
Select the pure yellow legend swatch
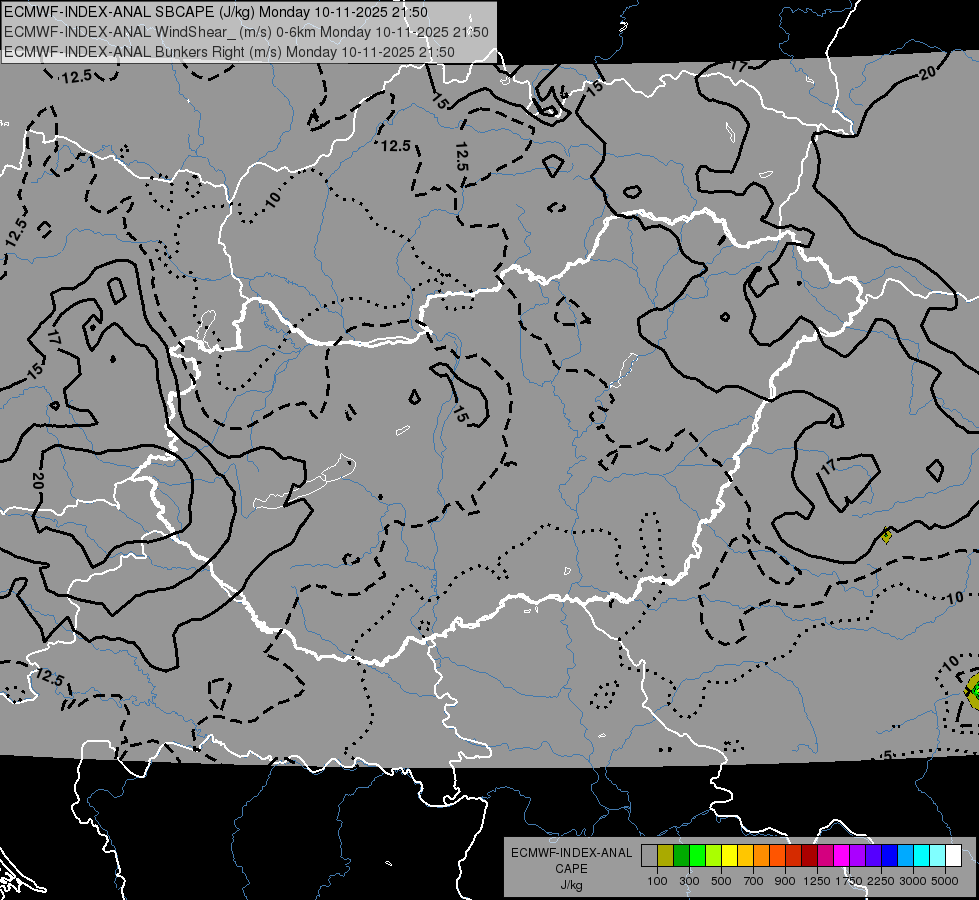click(x=729, y=856)
